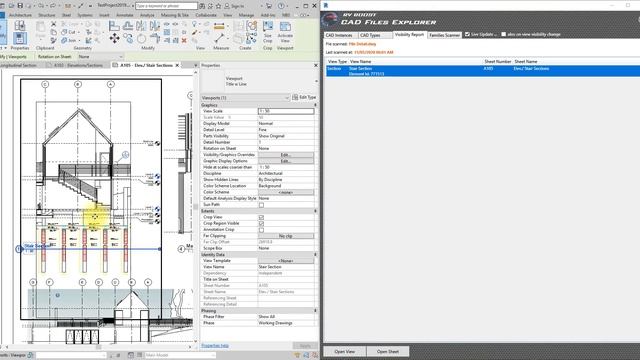The image size is (640, 360).
Task: Click the Favorites star icon in title bar
Action: coord(218,6)
